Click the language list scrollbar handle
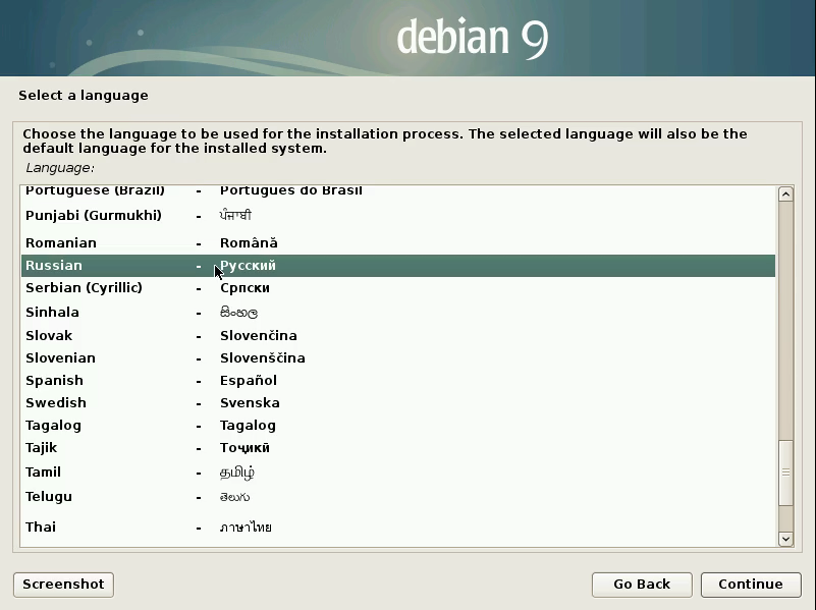The width and height of the screenshot is (816, 610). 785,472
